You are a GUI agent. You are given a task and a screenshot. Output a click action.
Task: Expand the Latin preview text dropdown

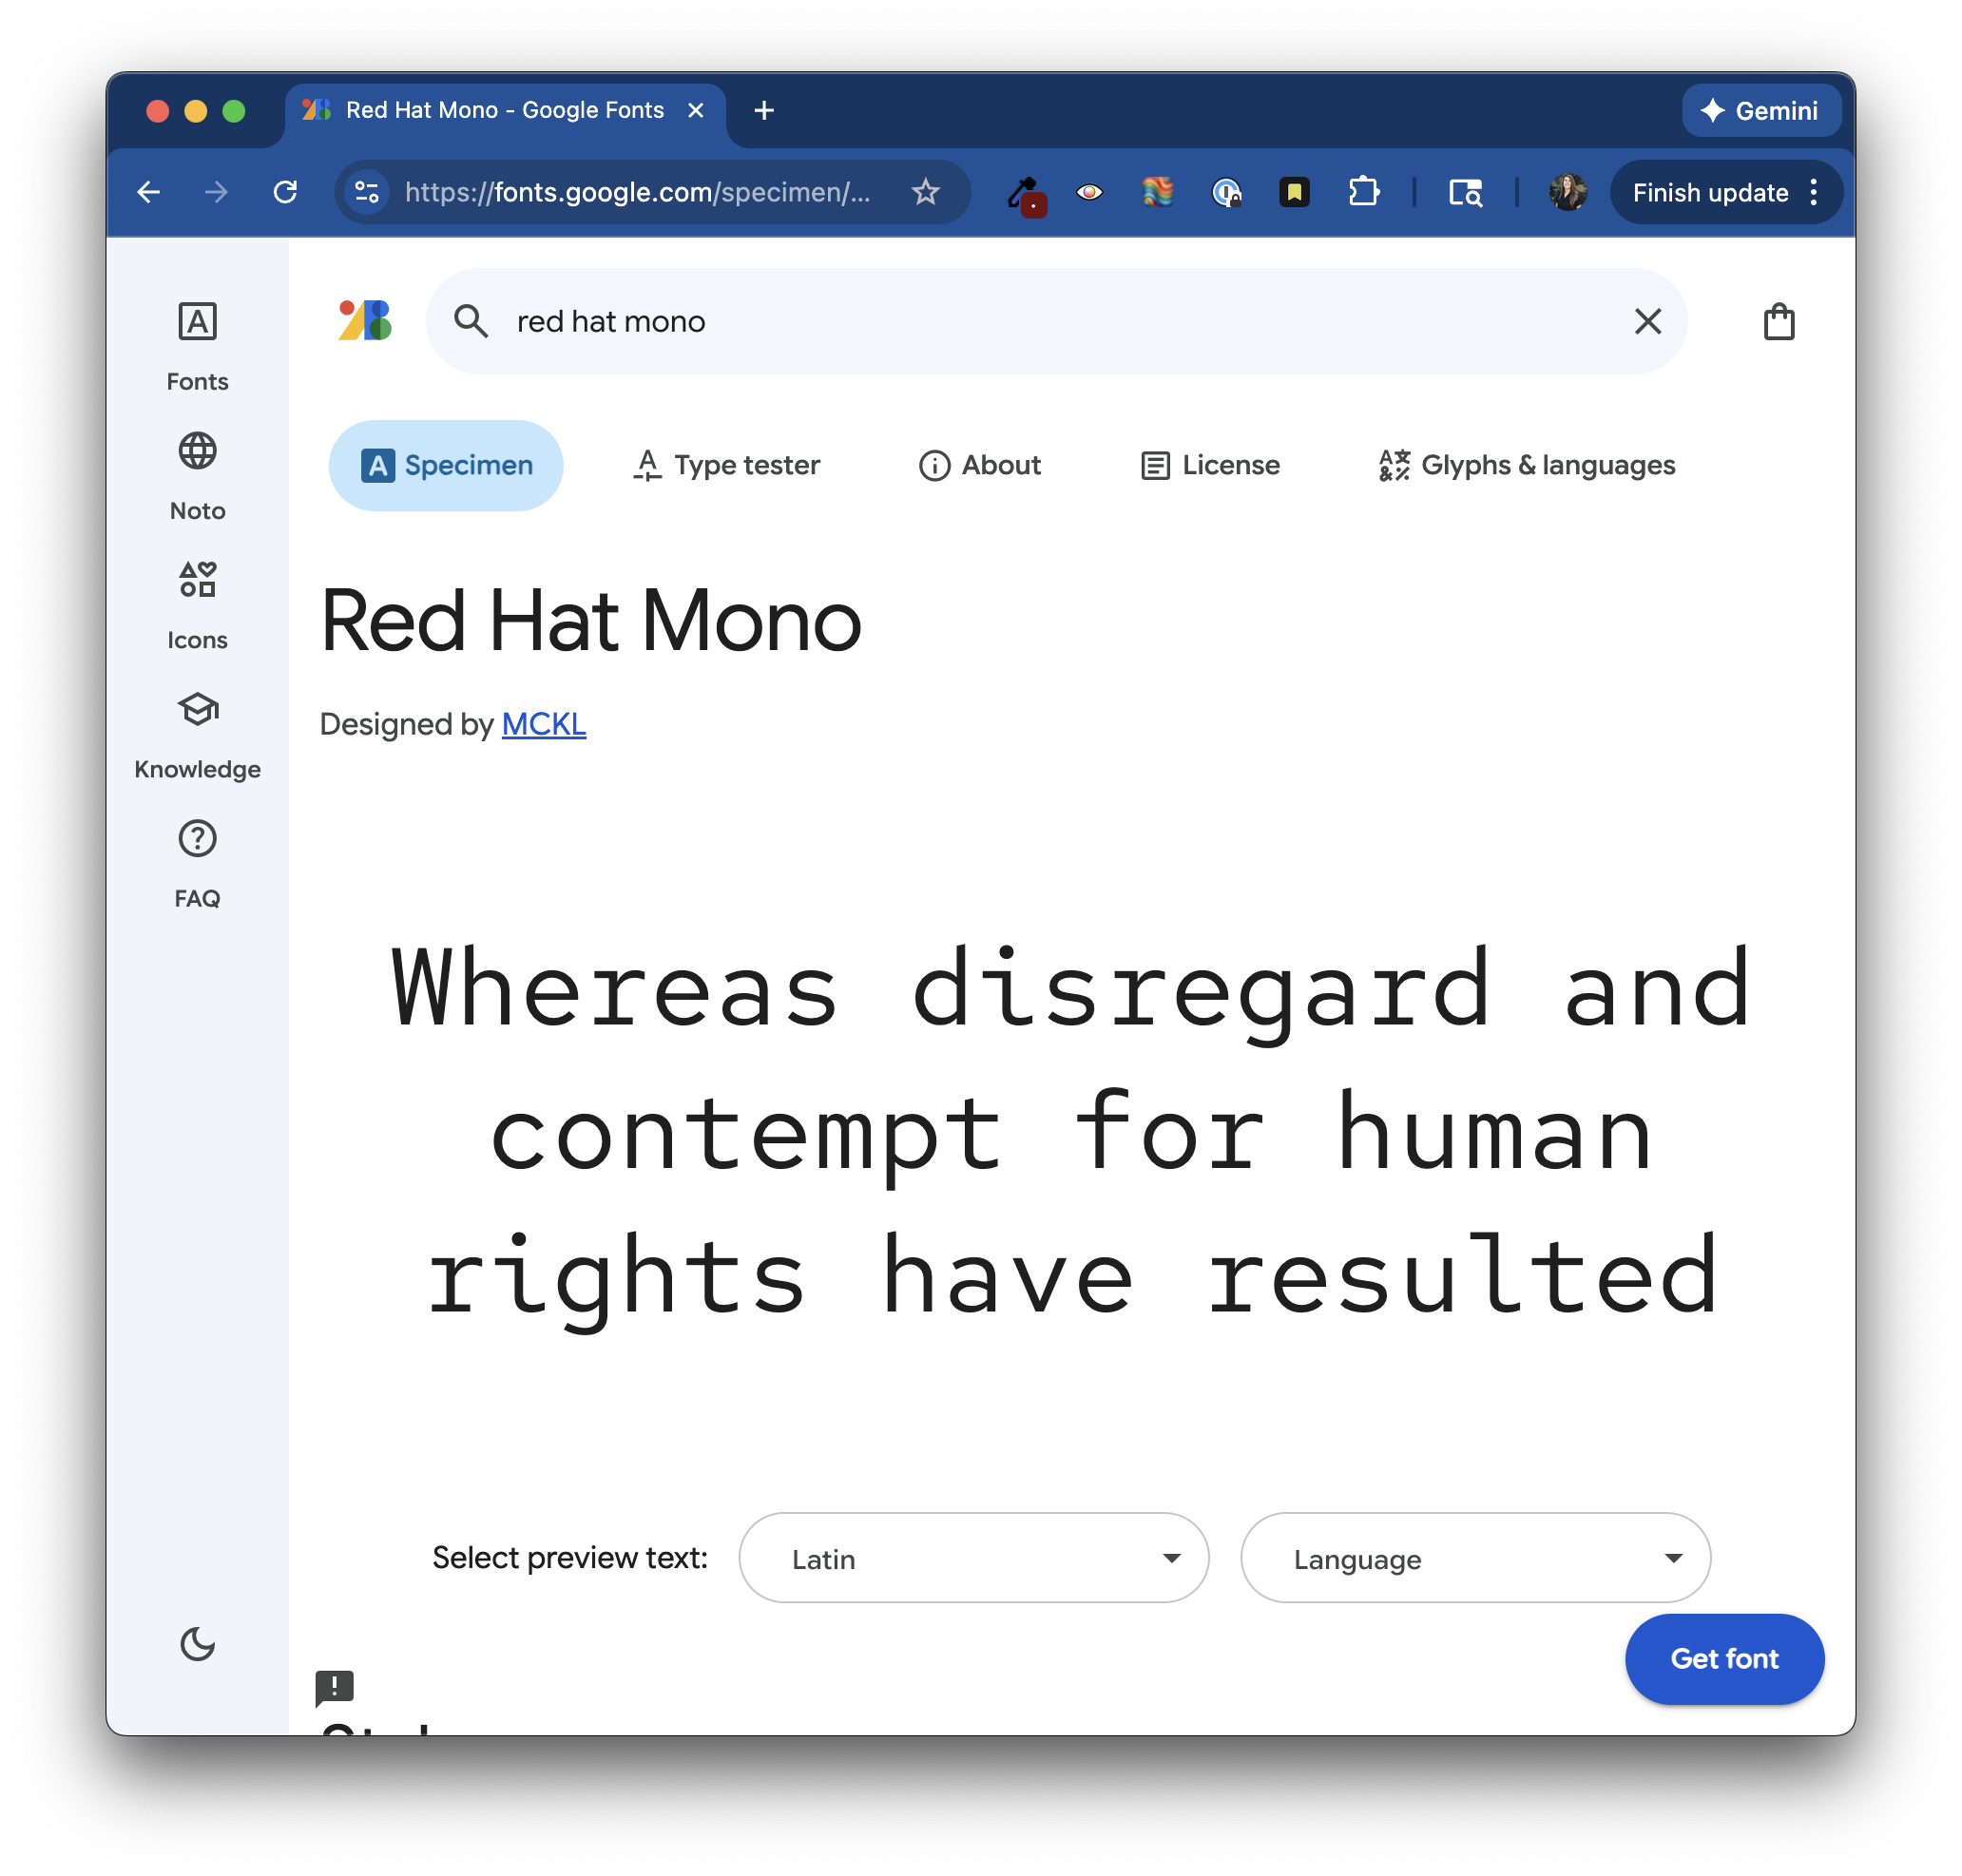click(973, 1558)
